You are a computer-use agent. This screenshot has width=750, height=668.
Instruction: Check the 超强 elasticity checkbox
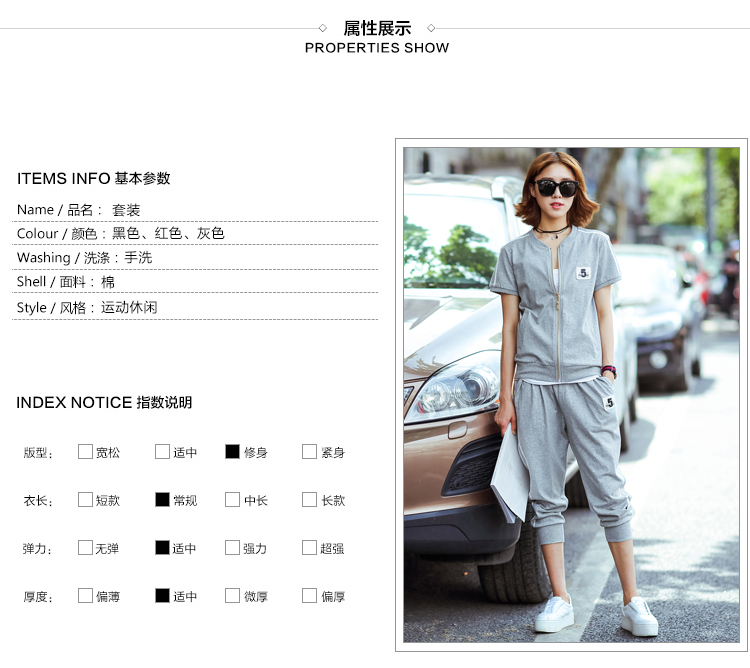pyautogui.click(x=309, y=548)
